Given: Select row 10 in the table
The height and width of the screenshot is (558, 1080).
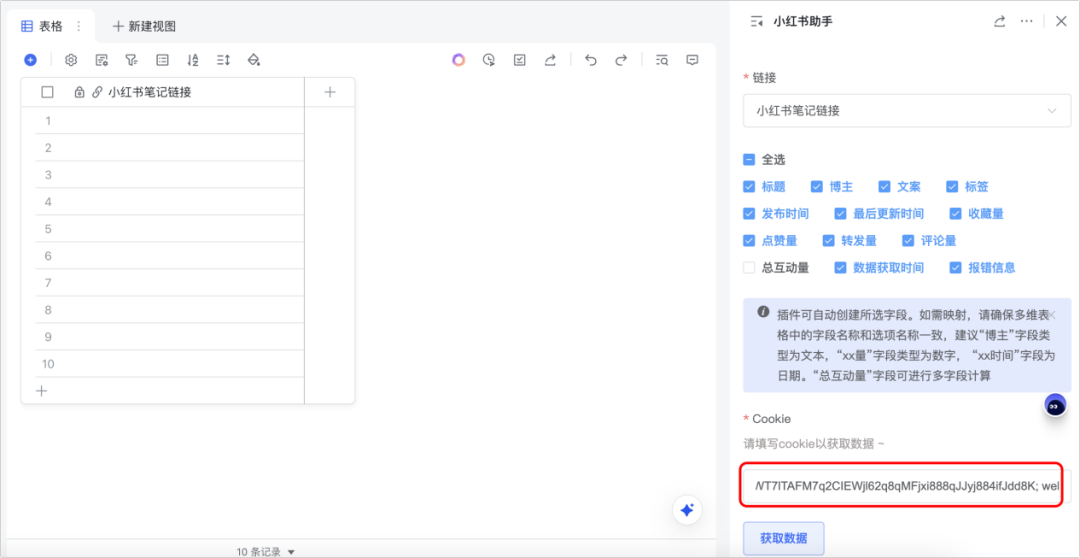Looking at the screenshot, I should 48,364.
